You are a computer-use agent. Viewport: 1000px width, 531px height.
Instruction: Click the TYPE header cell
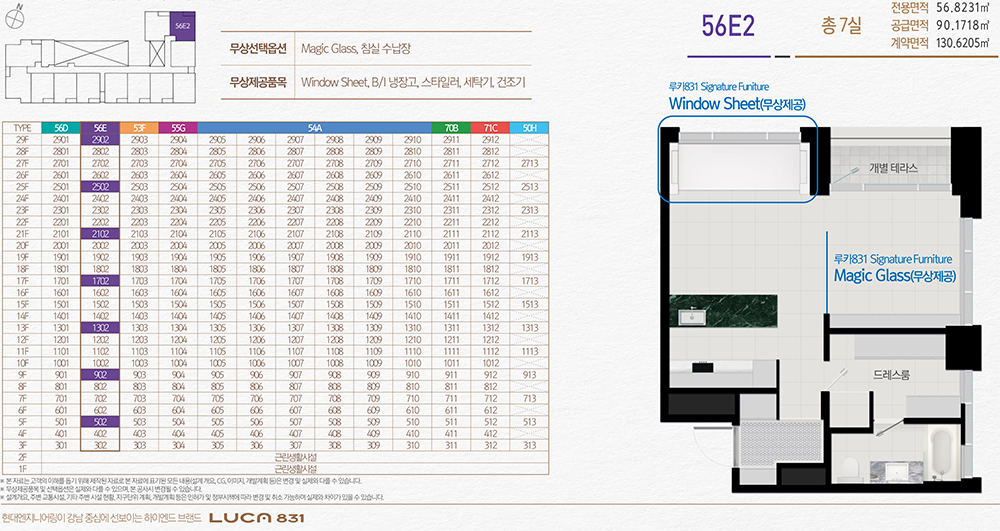click(x=22, y=128)
